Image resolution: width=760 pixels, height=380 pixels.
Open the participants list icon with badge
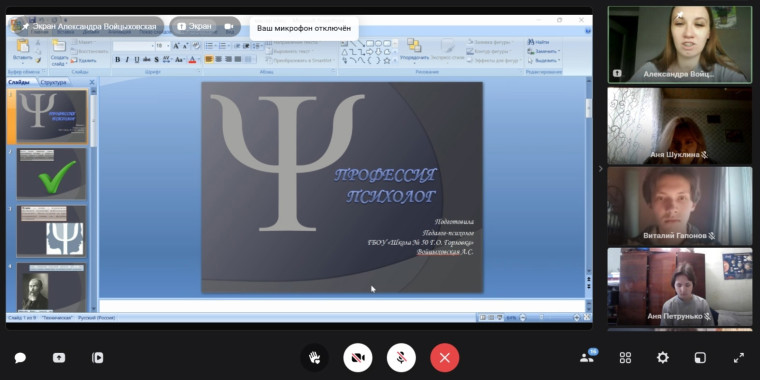click(x=588, y=357)
